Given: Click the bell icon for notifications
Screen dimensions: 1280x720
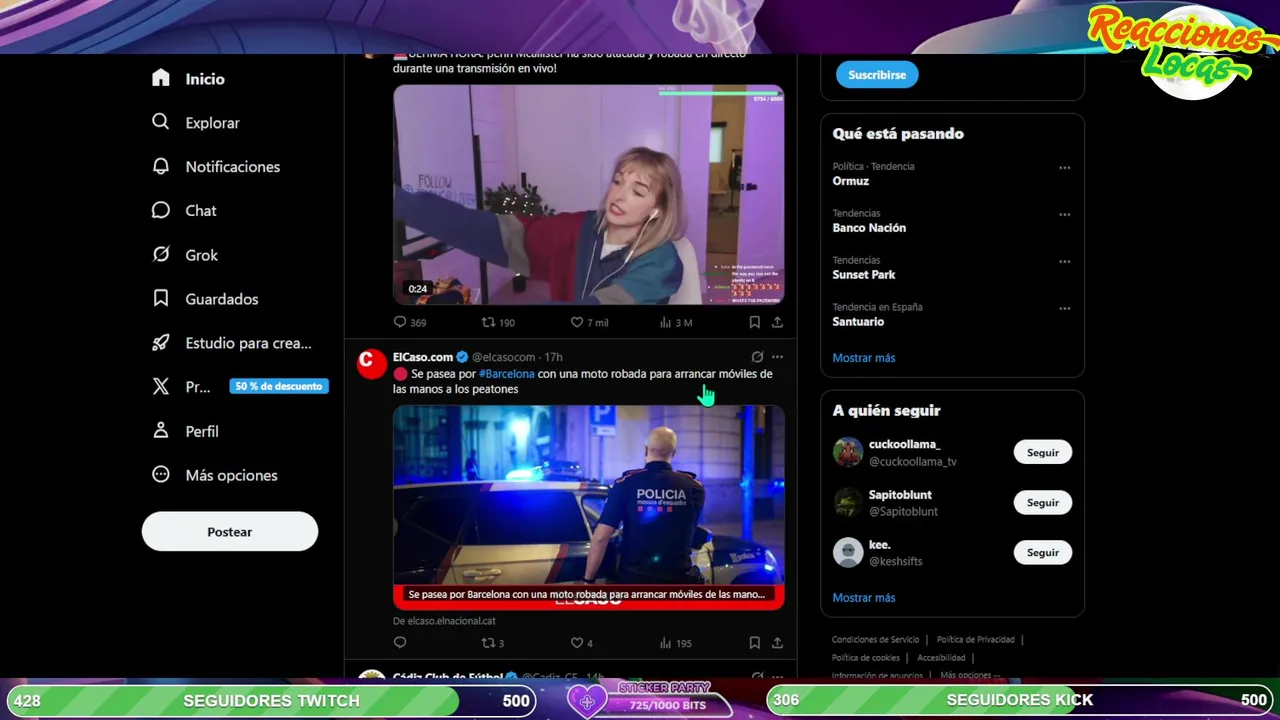Looking at the screenshot, I should 160,166.
